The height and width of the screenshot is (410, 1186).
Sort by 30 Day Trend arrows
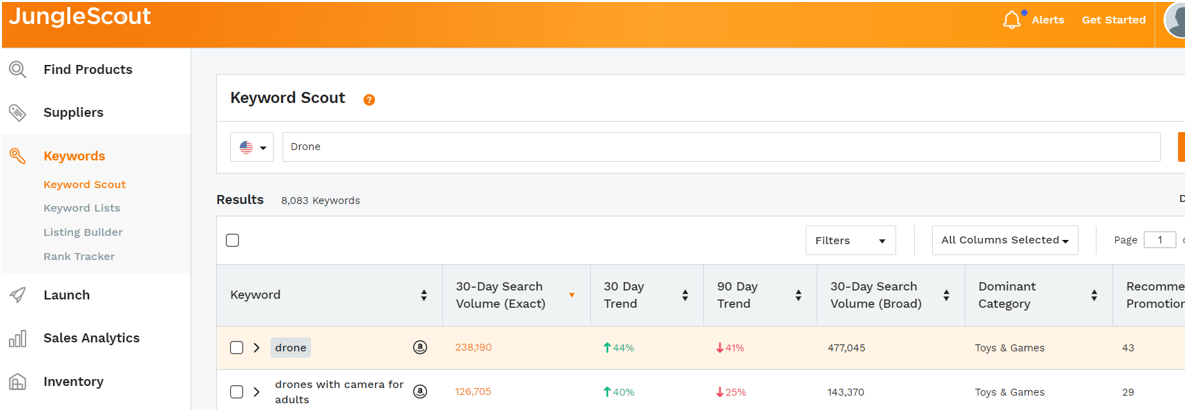tap(685, 296)
